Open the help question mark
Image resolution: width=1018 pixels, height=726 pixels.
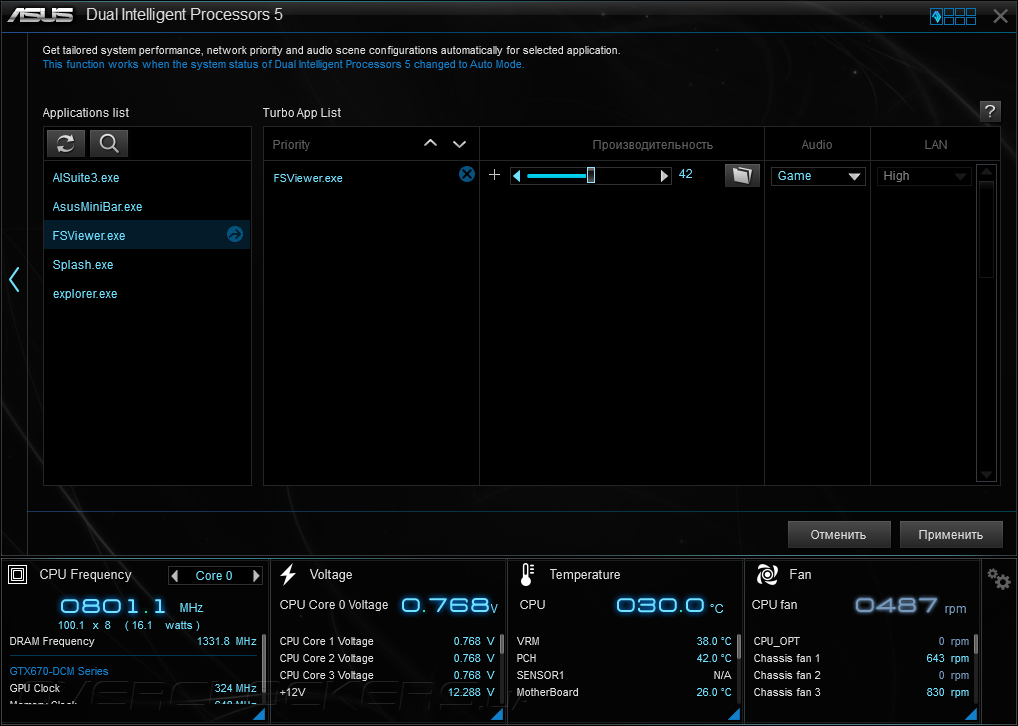pyautogui.click(x=990, y=111)
